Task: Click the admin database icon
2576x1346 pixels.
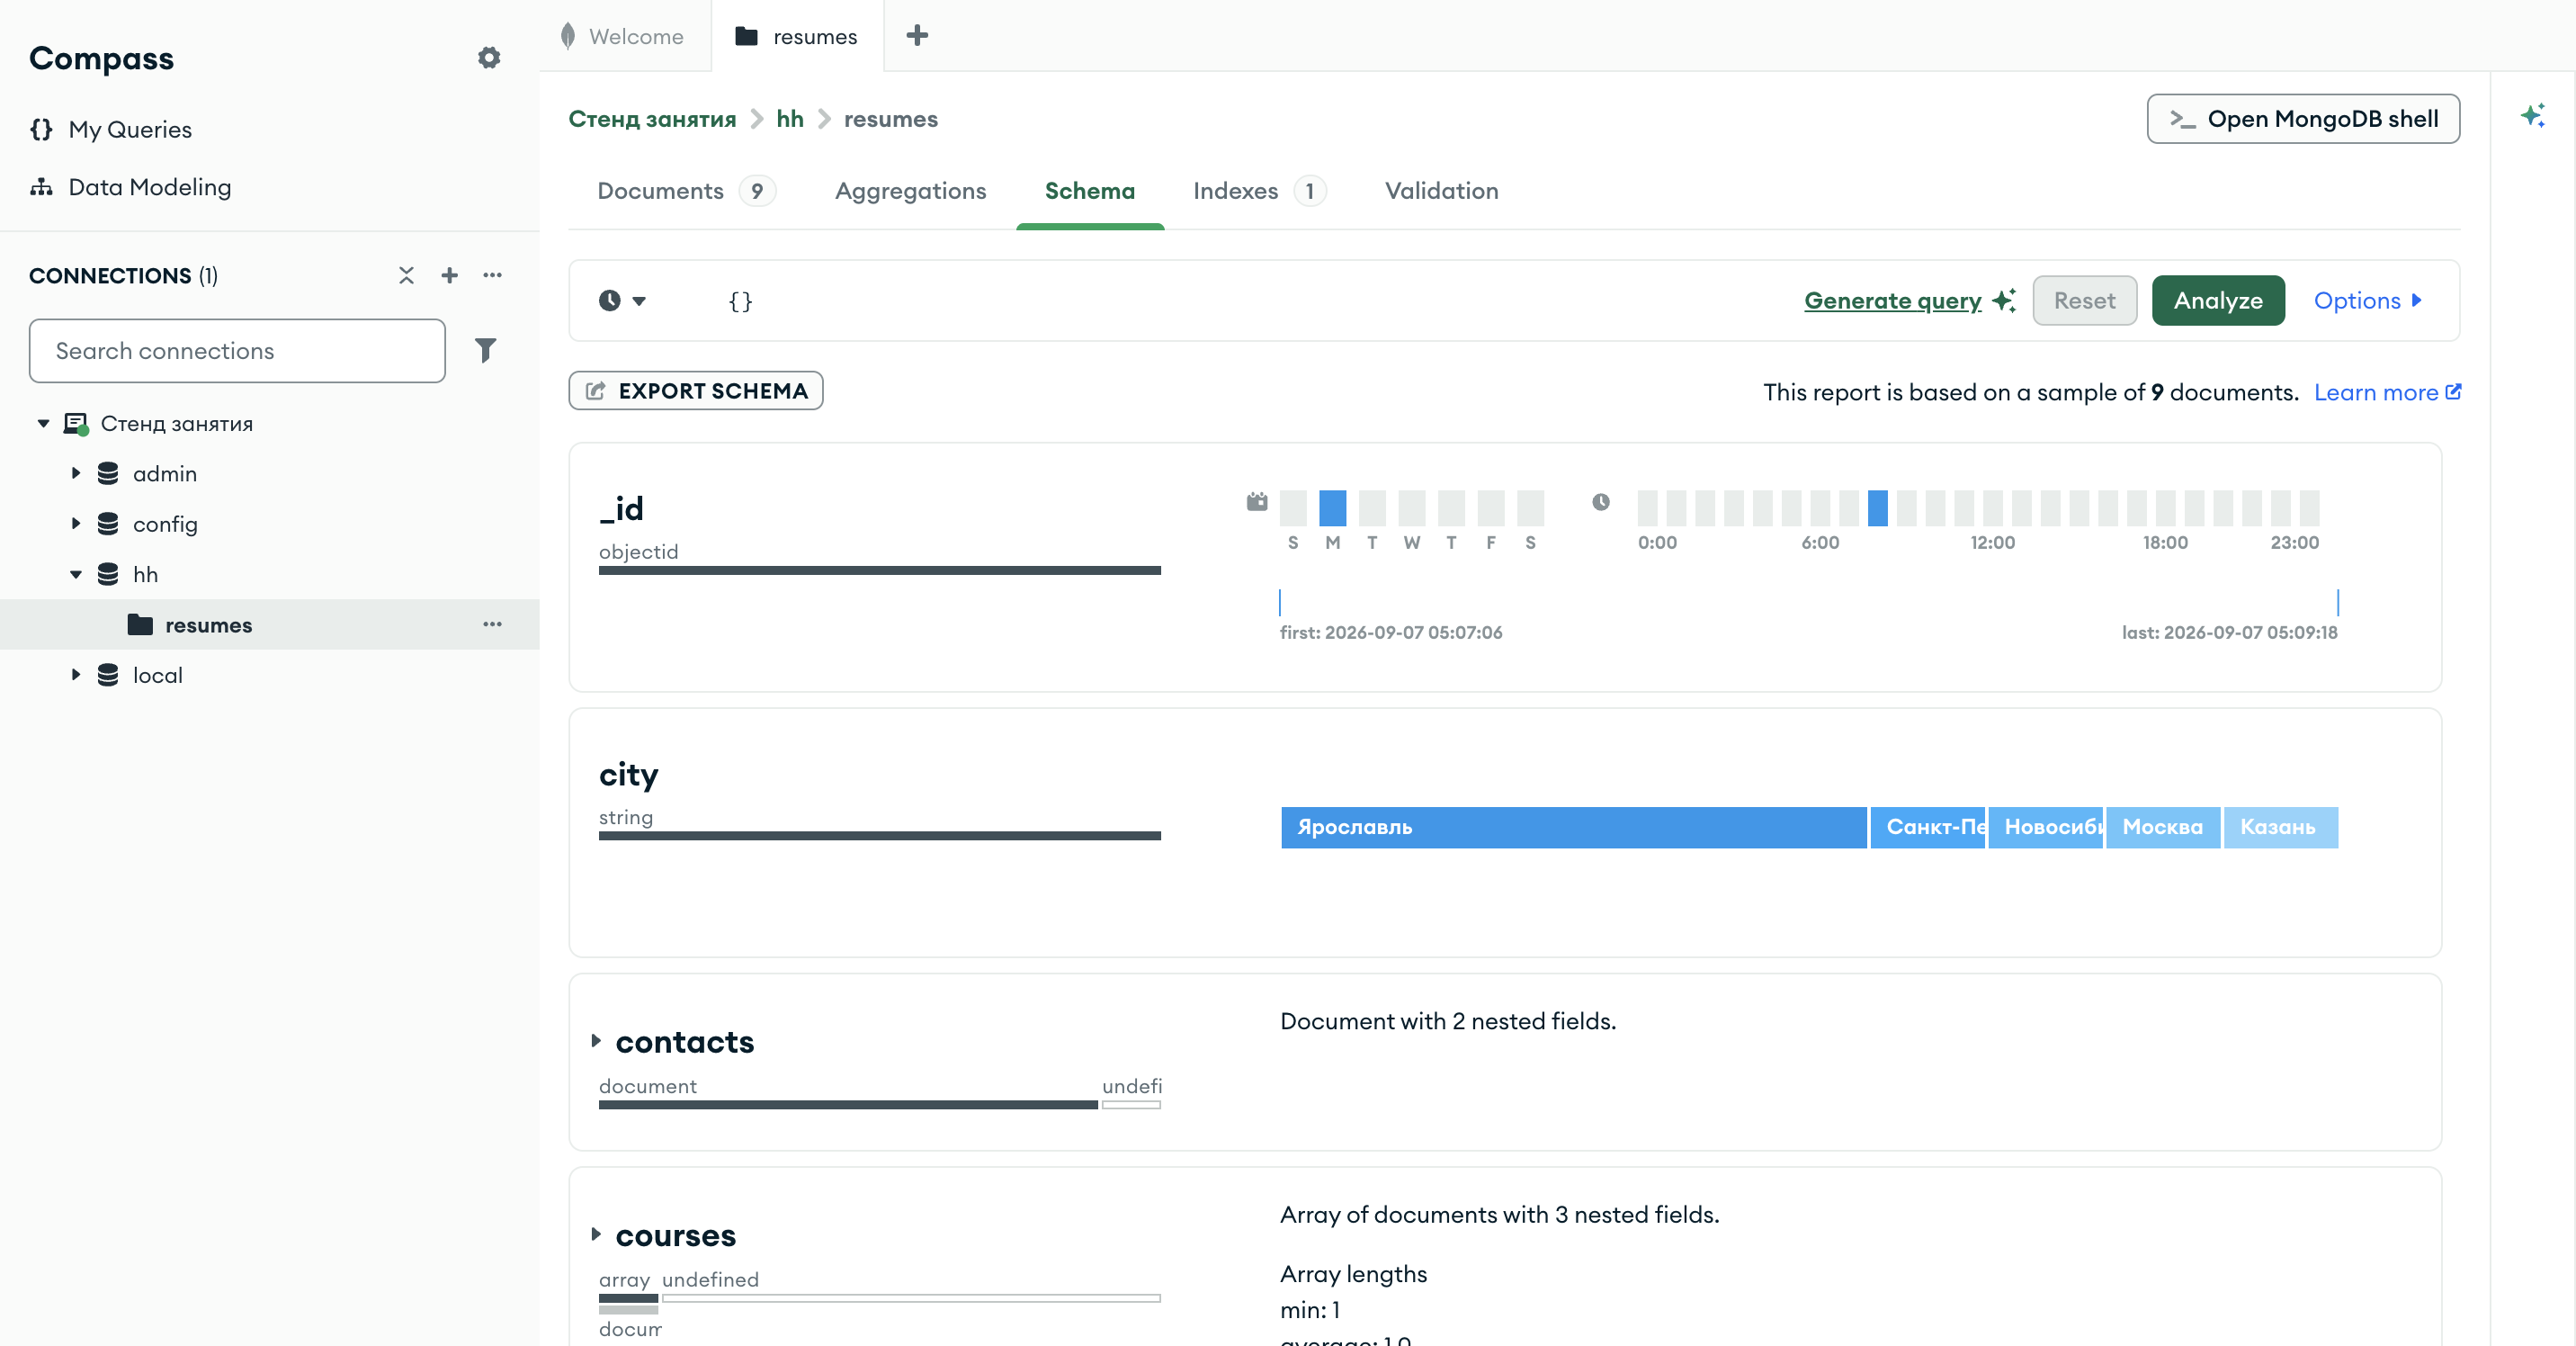Action: (x=108, y=473)
